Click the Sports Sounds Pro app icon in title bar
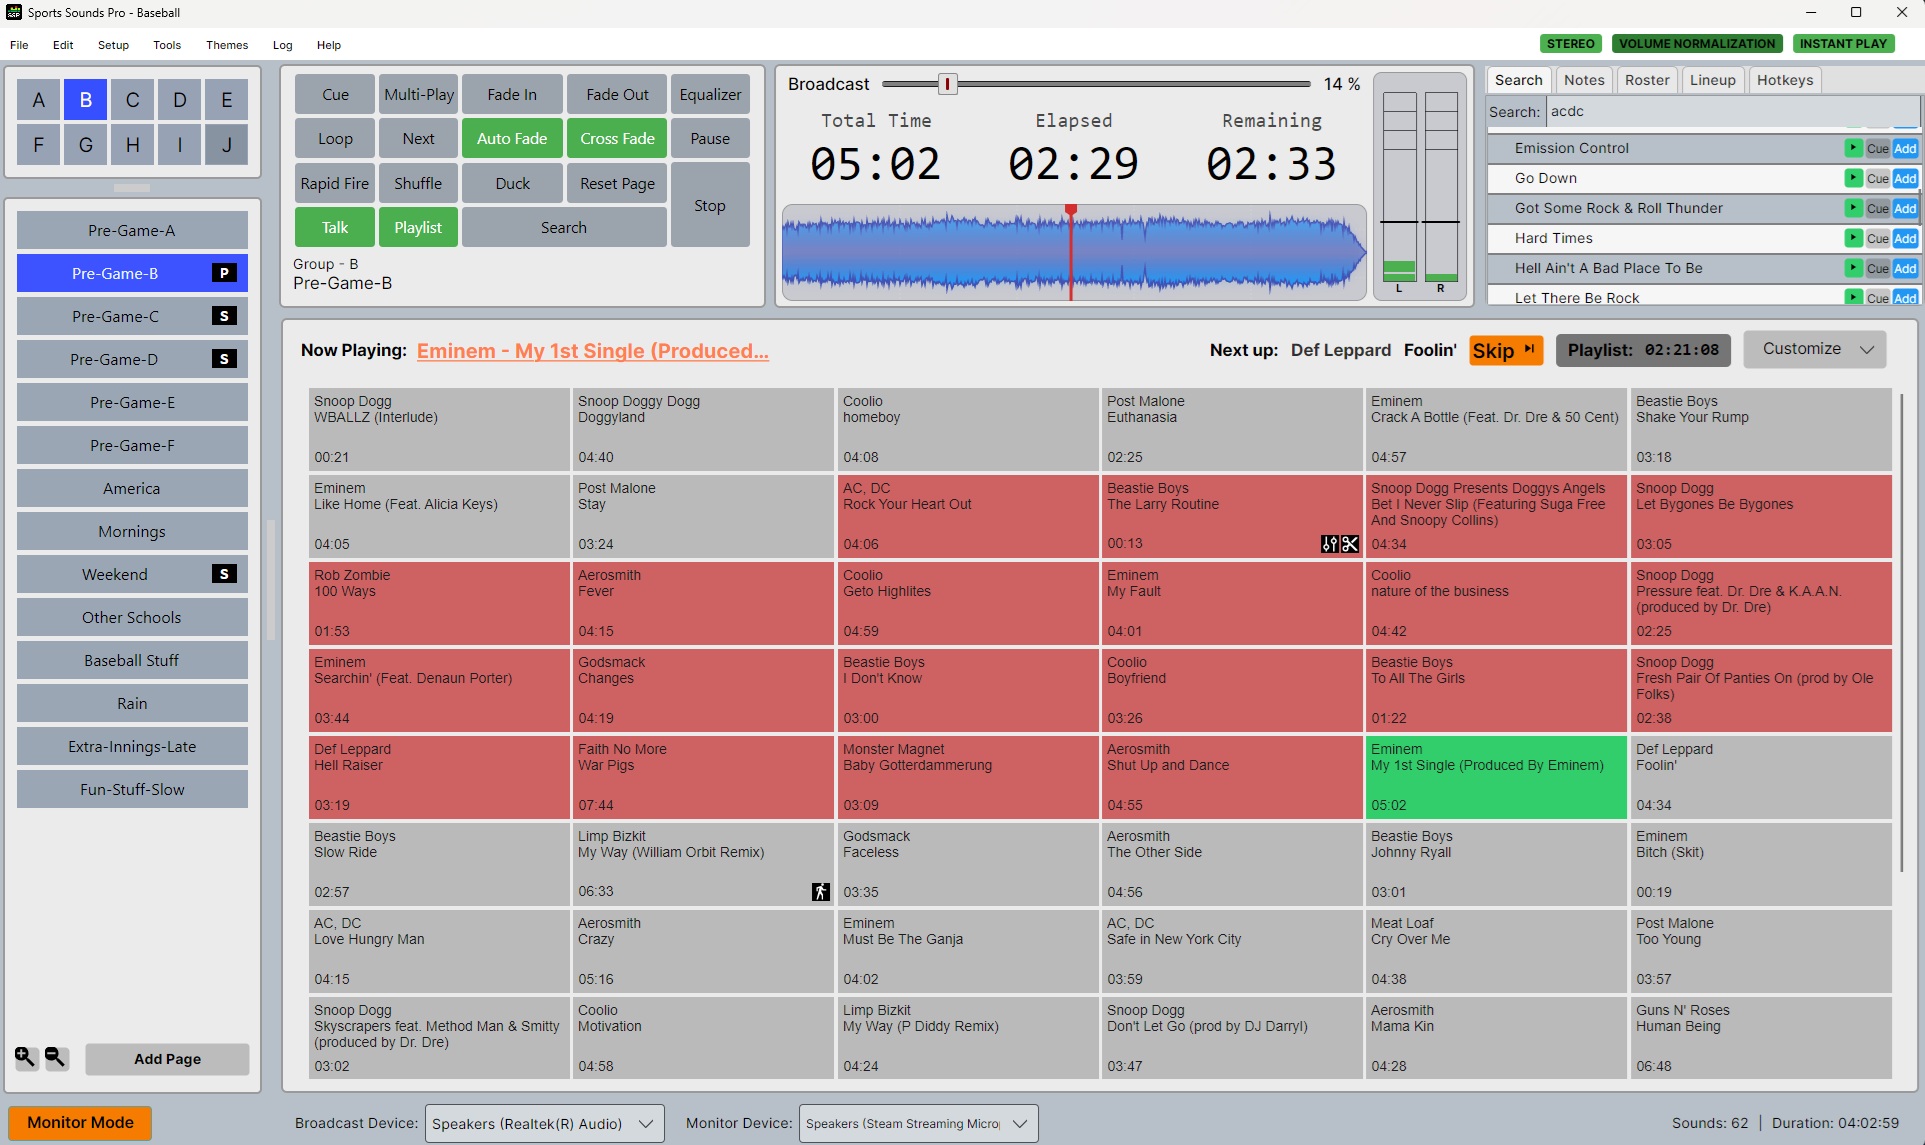The width and height of the screenshot is (1925, 1145). 14,13
